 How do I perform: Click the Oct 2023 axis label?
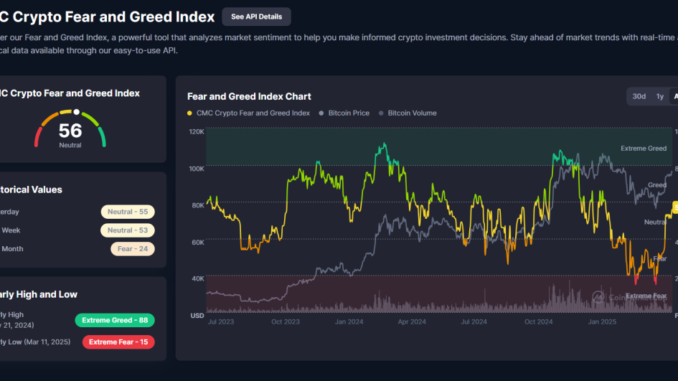coord(285,322)
